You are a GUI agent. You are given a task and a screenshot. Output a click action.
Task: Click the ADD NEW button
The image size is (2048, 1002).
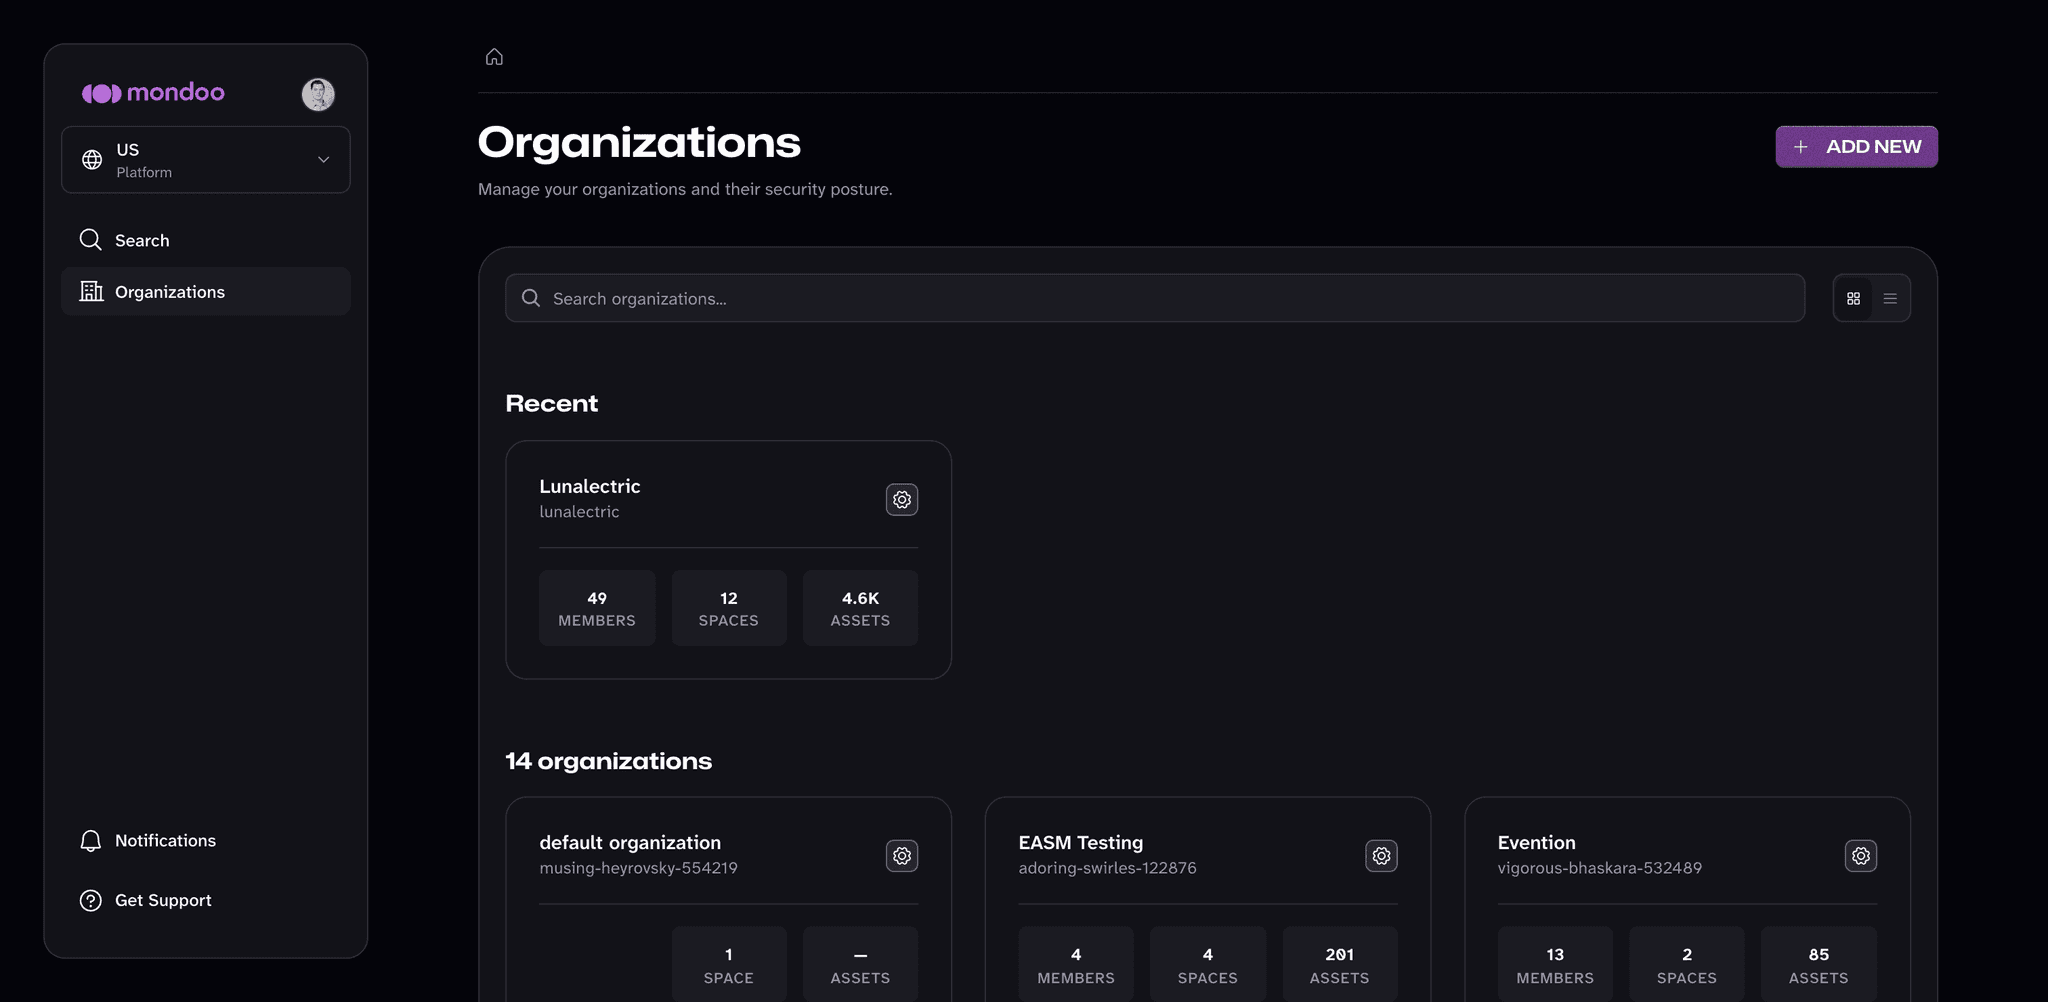click(1857, 147)
